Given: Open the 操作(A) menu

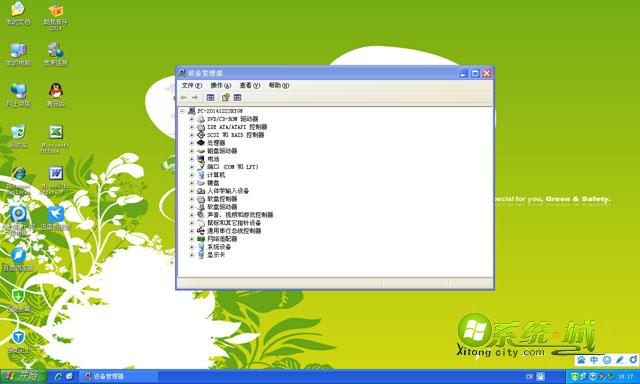Looking at the screenshot, I should point(221,85).
